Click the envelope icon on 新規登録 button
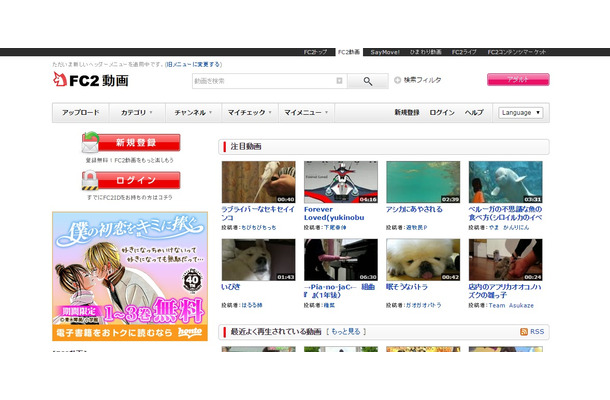610x400 pixels. [x=90, y=143]
